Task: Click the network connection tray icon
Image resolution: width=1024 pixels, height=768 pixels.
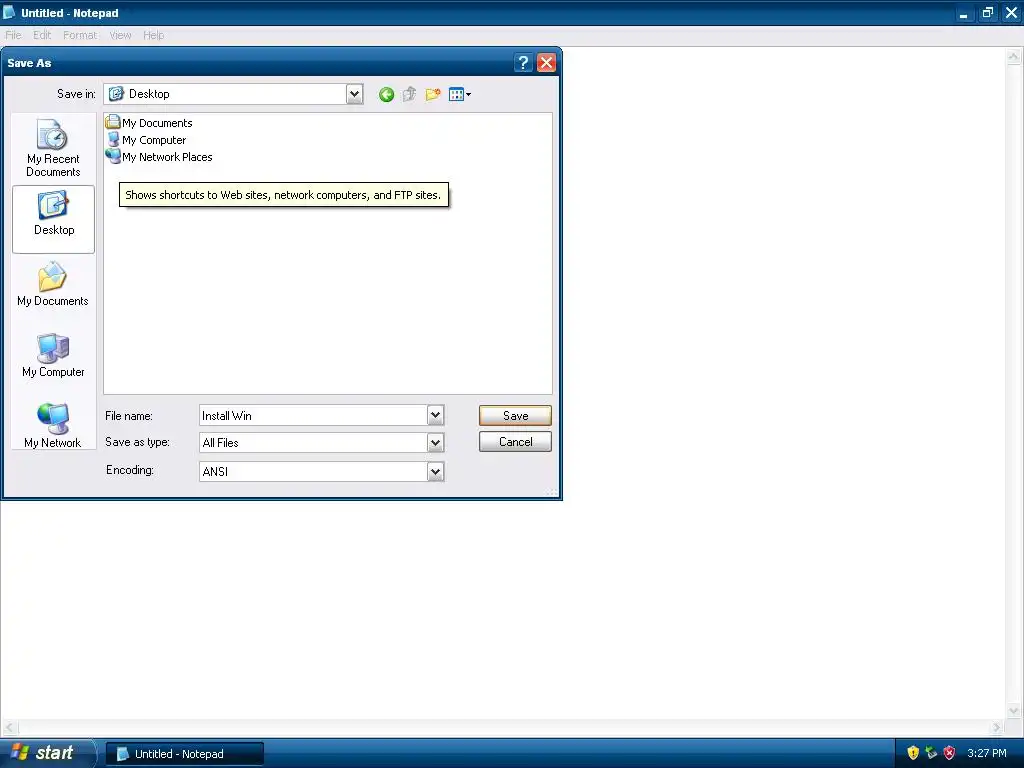Action: [931, 753]
